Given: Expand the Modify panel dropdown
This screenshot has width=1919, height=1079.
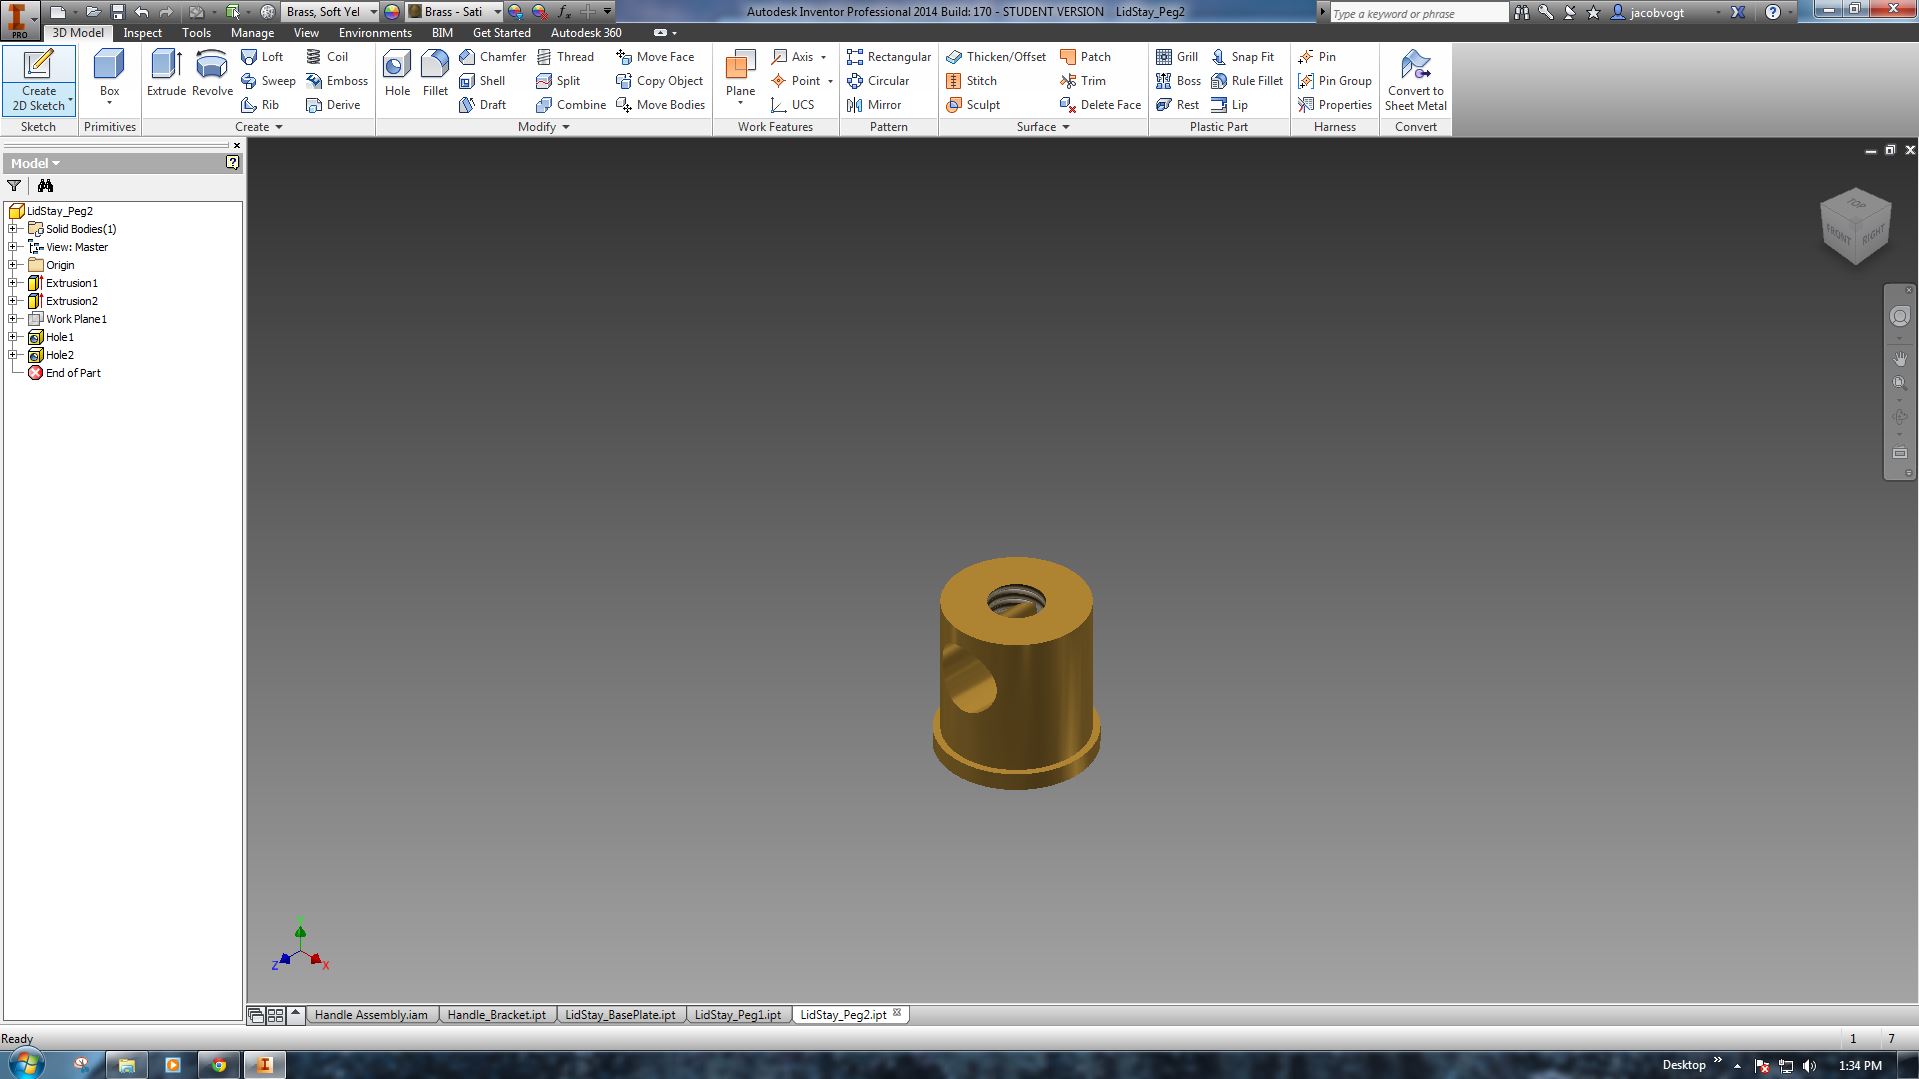Looking at the screenshot, I should point(544,127).
